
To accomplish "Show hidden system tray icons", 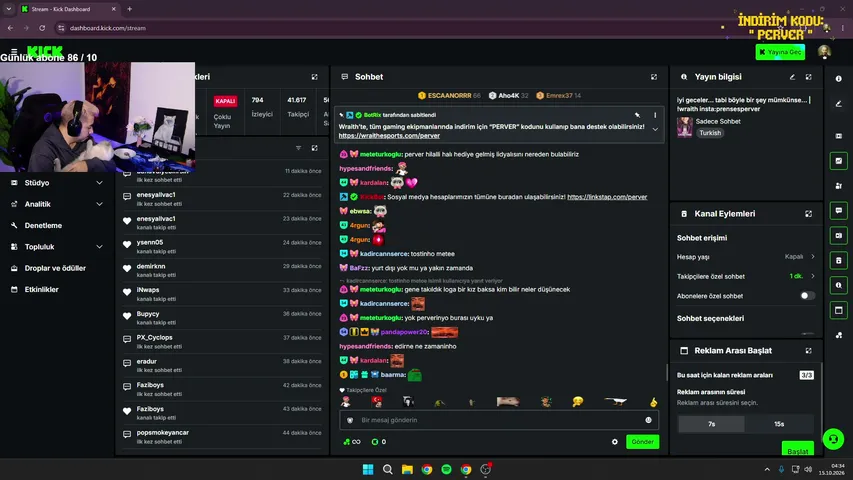I will pyautogui.click(x=767, y=469).
